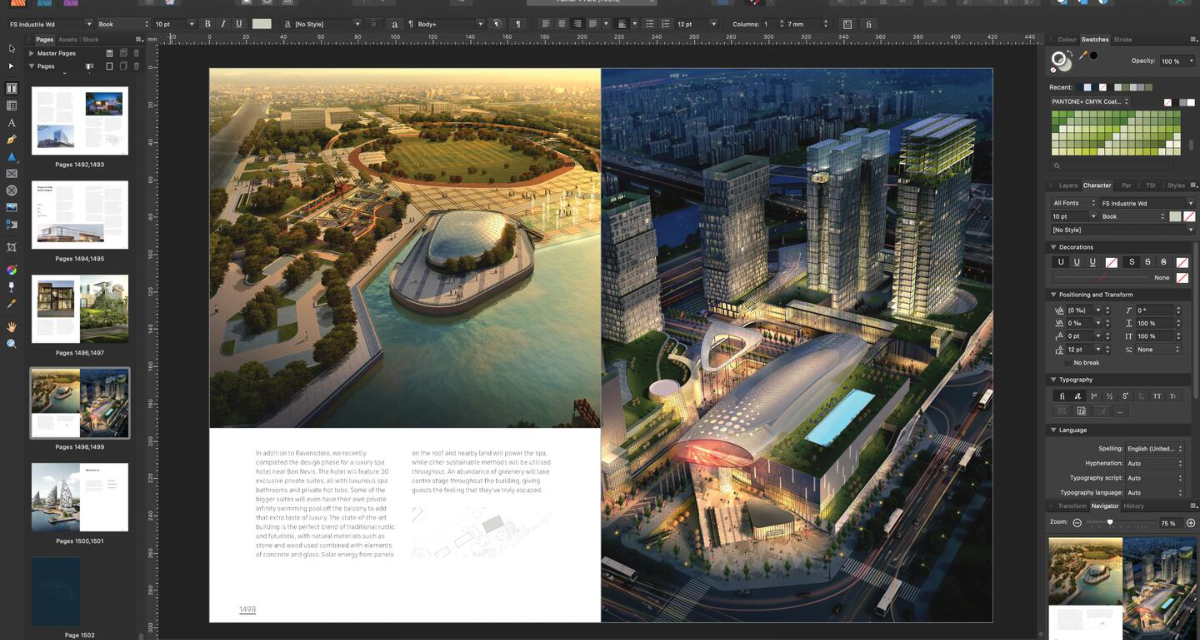Select the Frame Text tool

click(12, 88)
